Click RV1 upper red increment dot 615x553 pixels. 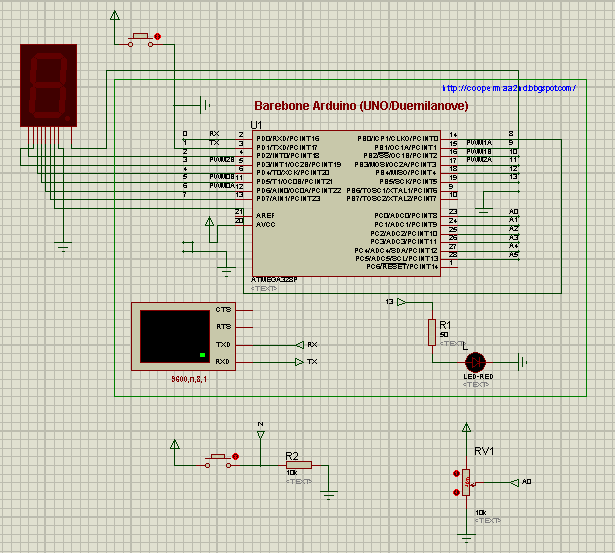(x=456, y=473)
